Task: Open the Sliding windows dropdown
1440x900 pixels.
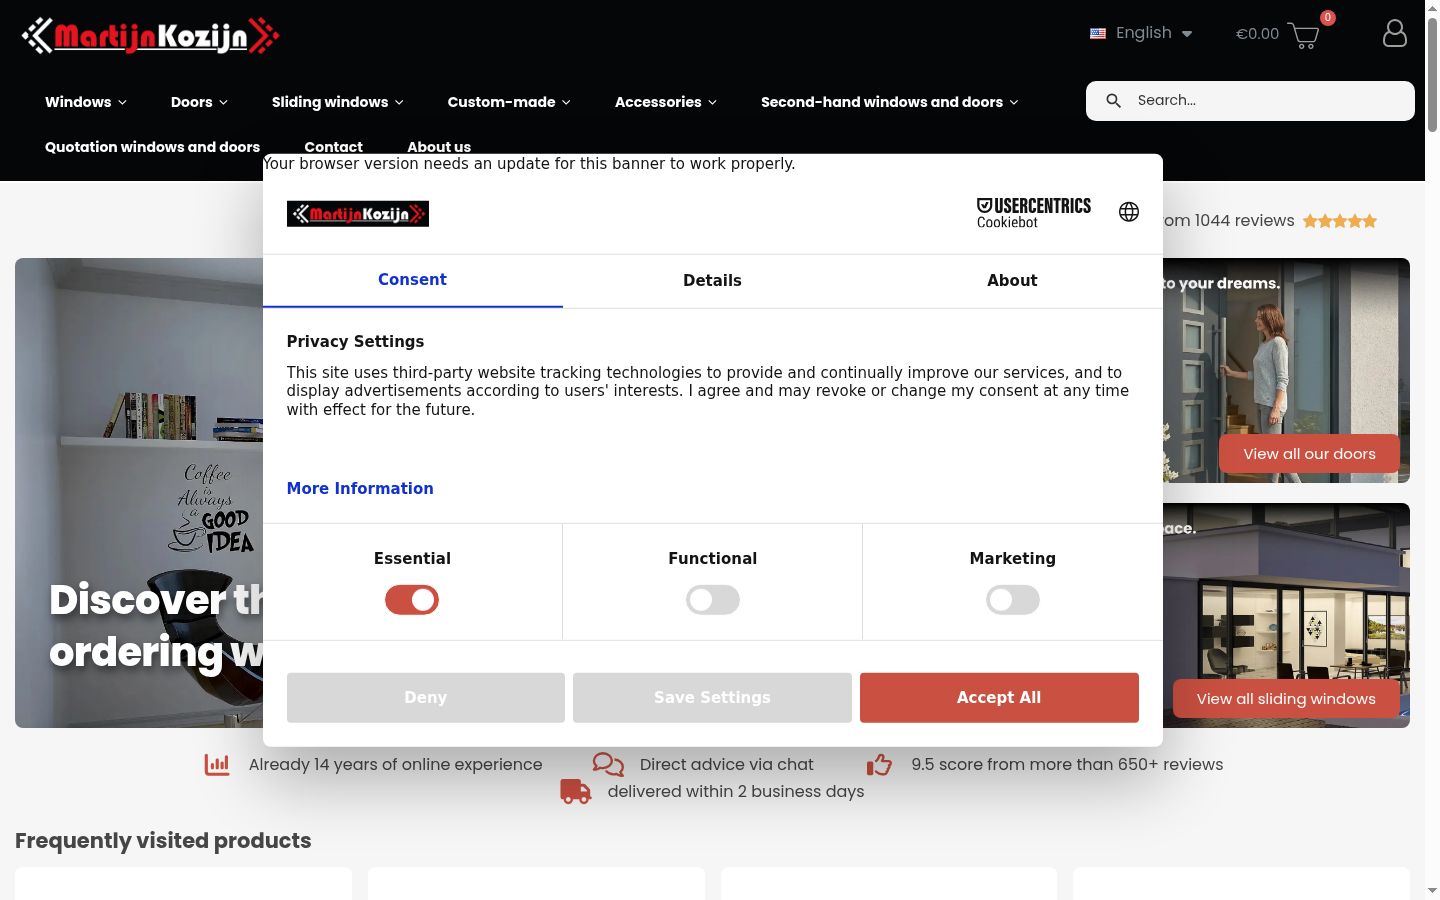Action: [338, 102]
